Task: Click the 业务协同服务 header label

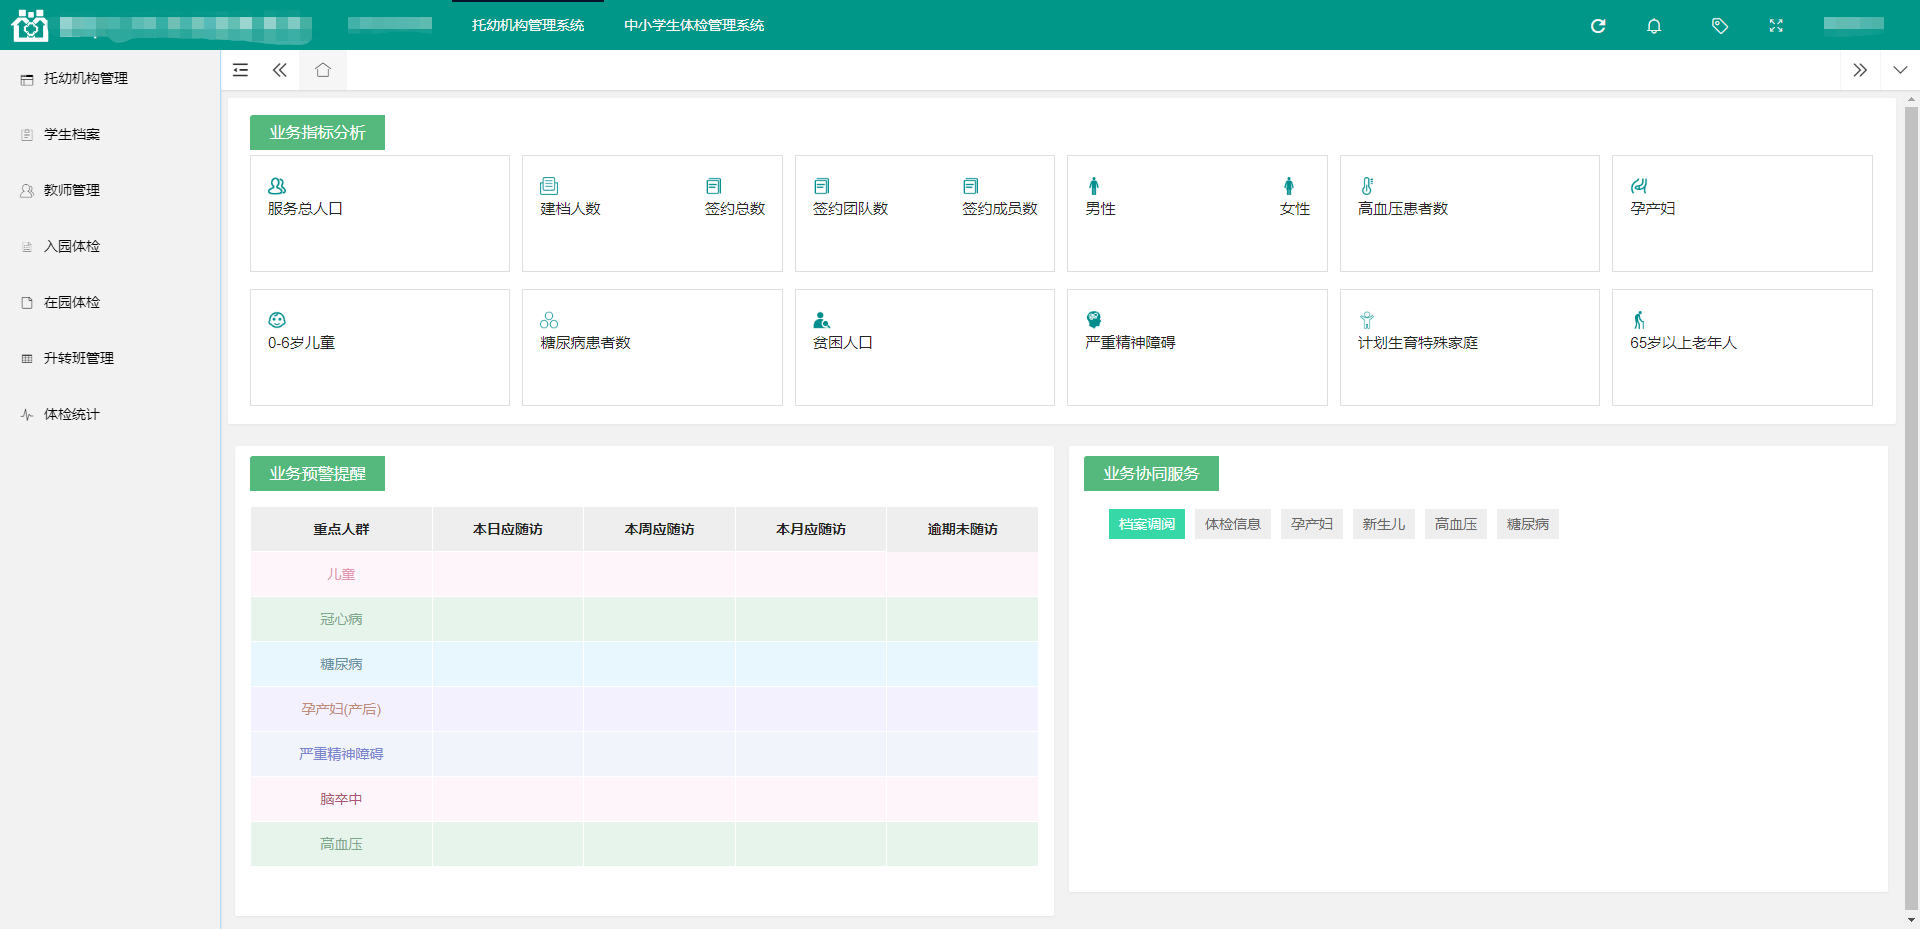Action: (x=1151, y=474)
